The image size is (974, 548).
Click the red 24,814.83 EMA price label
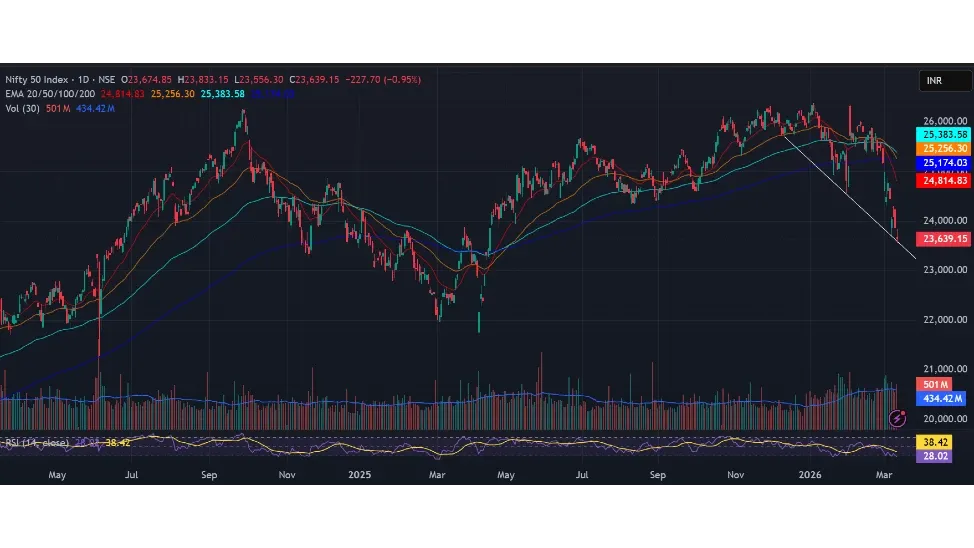[x=944, y=181]
